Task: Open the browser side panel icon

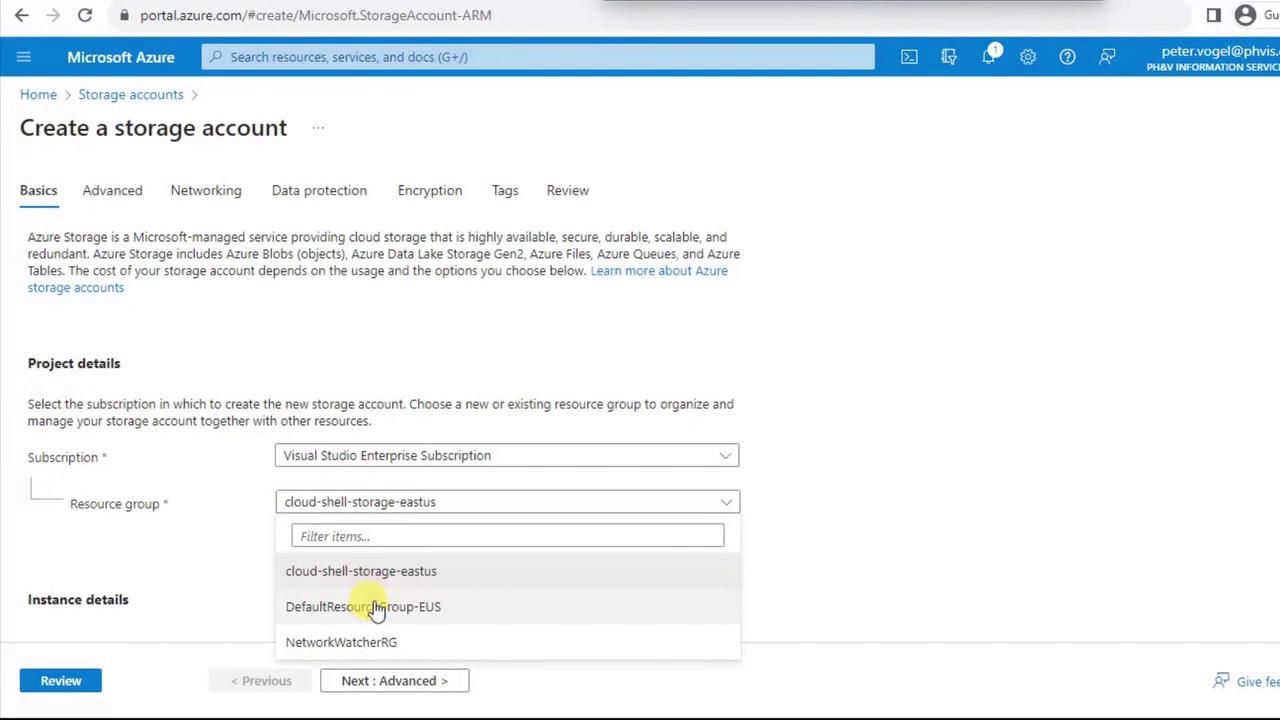Action: [1213, 15]
